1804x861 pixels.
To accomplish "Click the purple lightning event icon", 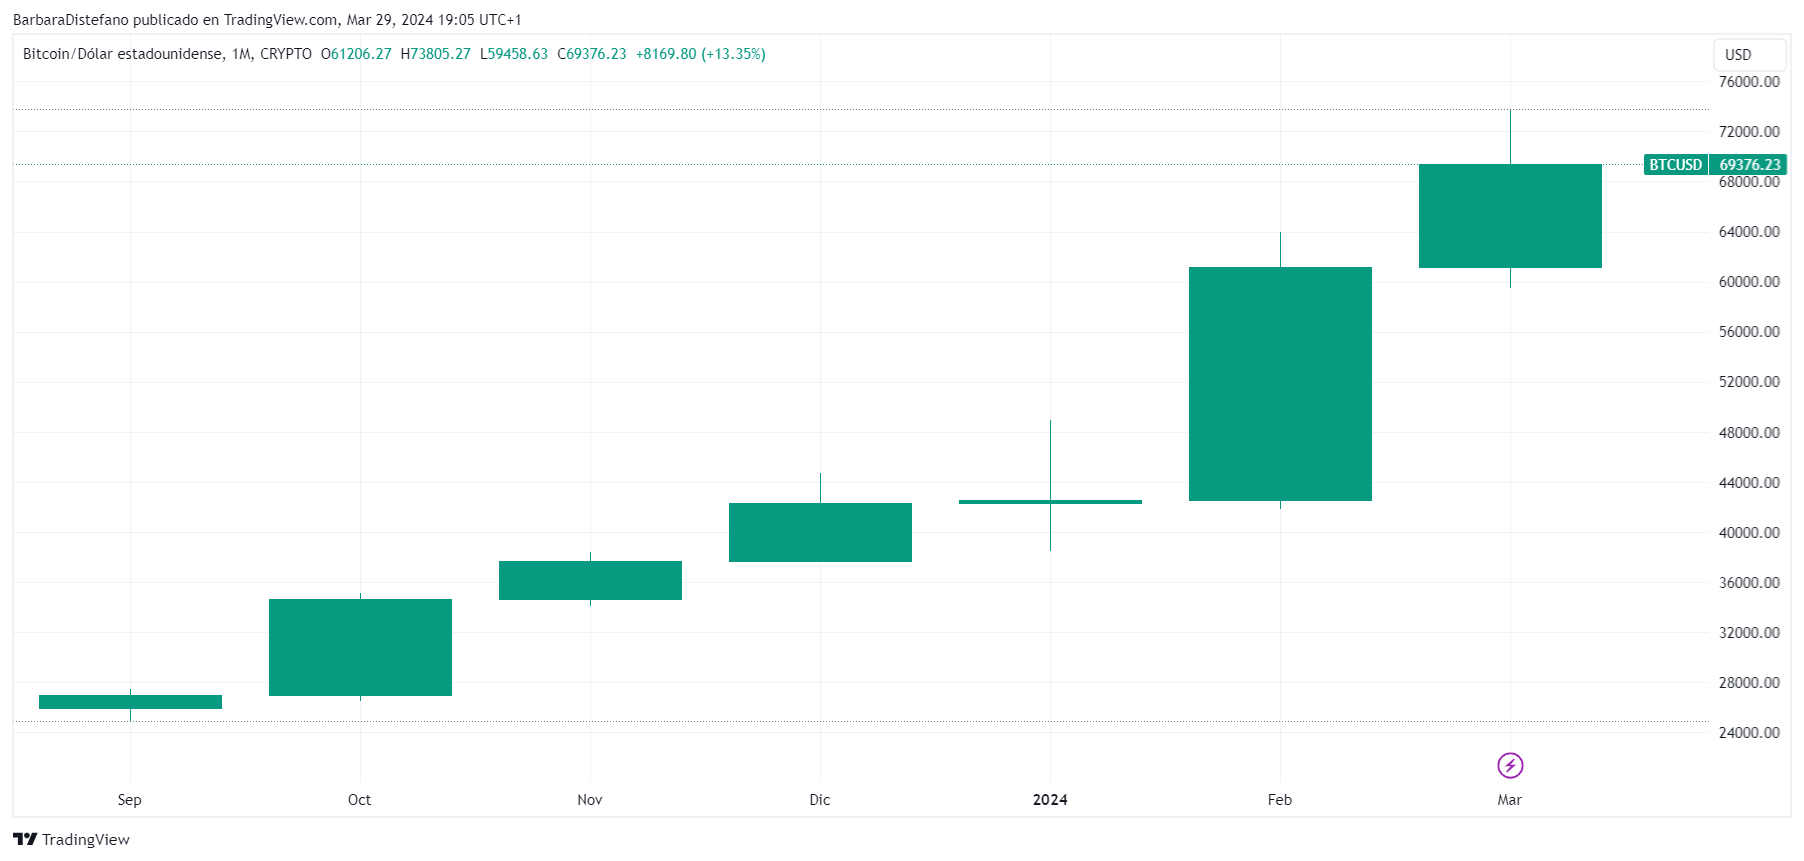I will [1510, 766].
